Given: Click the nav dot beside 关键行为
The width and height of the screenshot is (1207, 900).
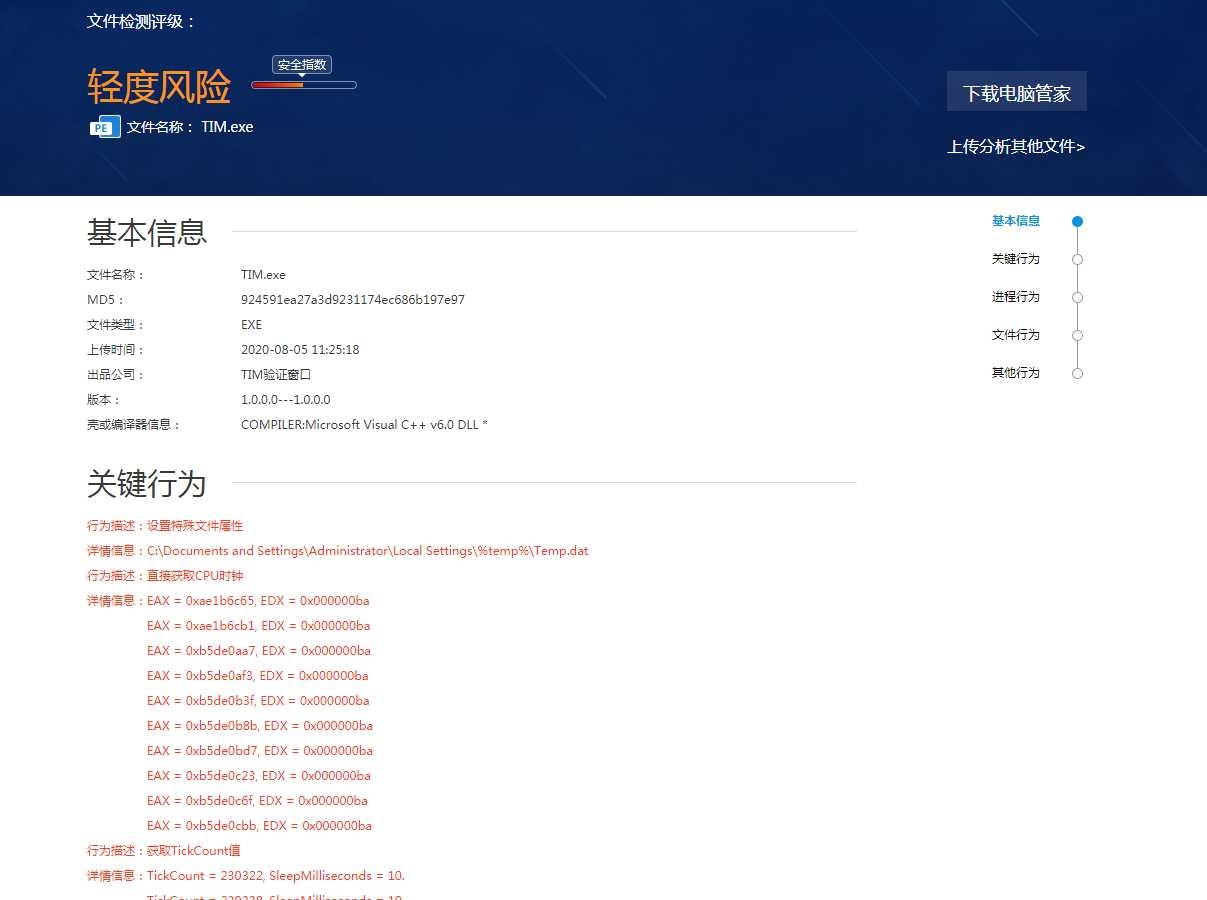Looking at the screenshot, I should [1077, 260].
